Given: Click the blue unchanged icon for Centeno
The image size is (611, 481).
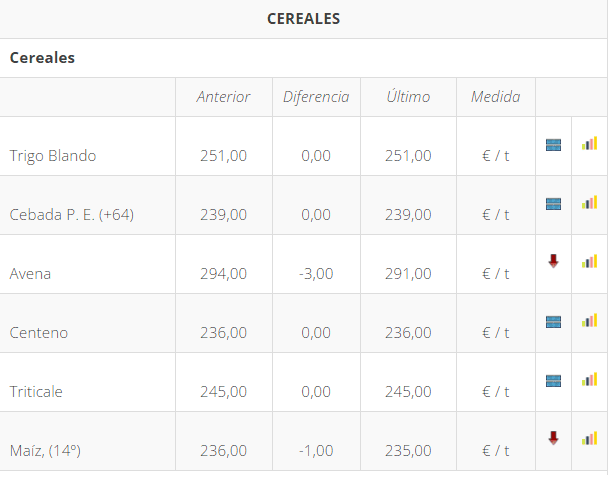Looking at the screenshot, I should point(553,321).
